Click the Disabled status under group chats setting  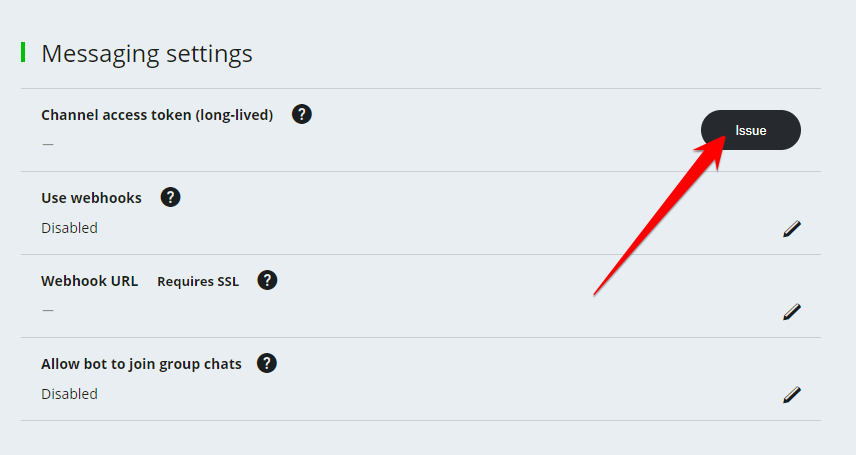(x=69, y=394)
